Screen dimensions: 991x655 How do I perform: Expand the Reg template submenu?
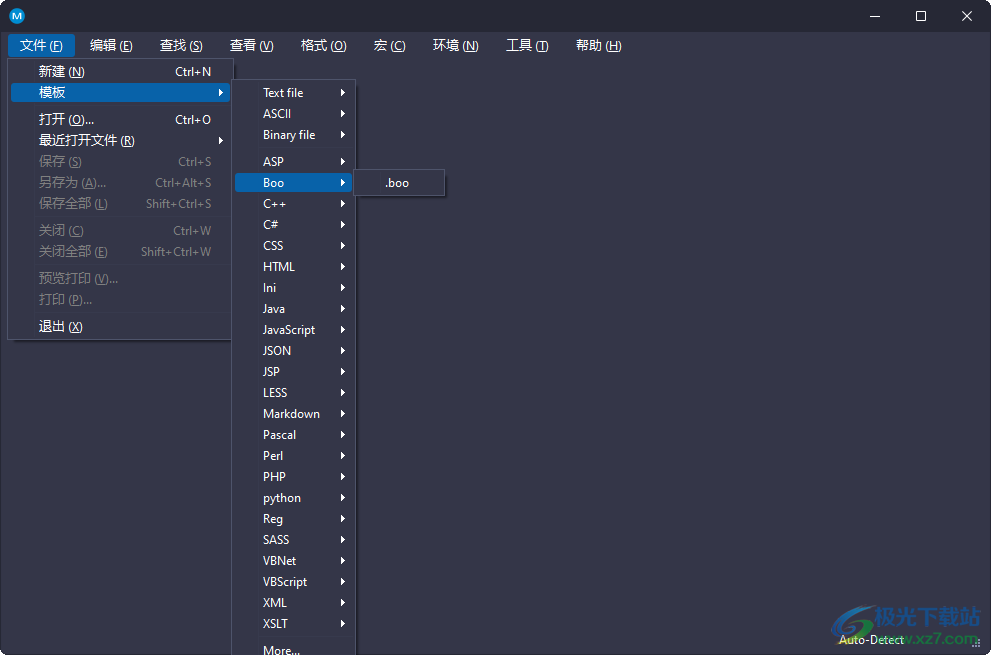(x=294, y=518)
